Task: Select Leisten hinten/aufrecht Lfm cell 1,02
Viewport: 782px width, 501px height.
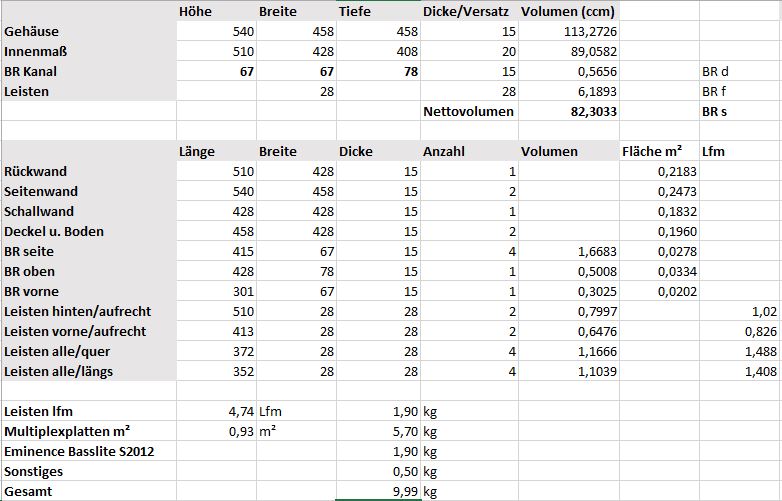Action: (741, 311)
